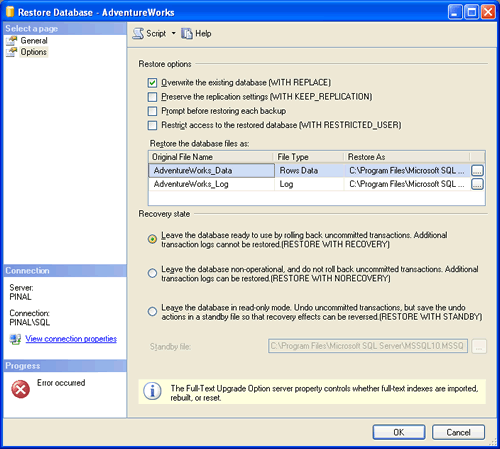Close the Restore Database window
The image size is (500, 449).
click(488, 12)
